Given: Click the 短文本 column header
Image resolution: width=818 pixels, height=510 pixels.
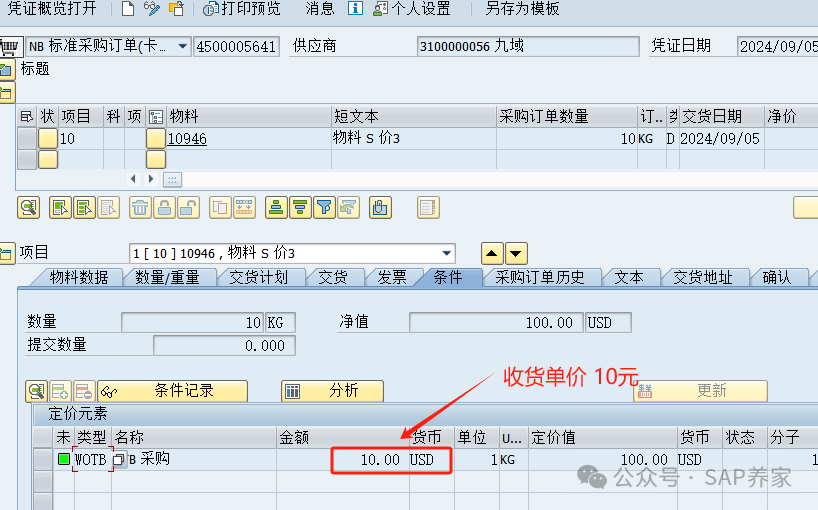Looking at the screenshot, I should tap(414, 116).
